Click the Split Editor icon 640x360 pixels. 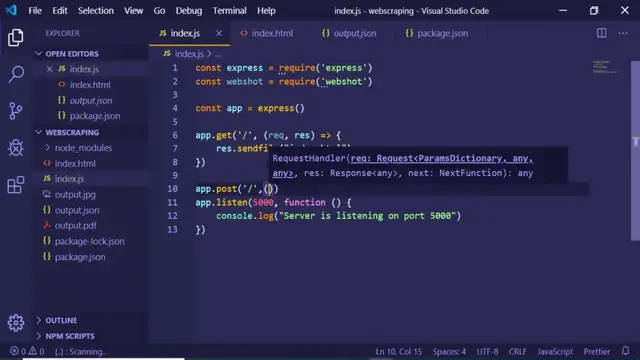tap(601, 33)
